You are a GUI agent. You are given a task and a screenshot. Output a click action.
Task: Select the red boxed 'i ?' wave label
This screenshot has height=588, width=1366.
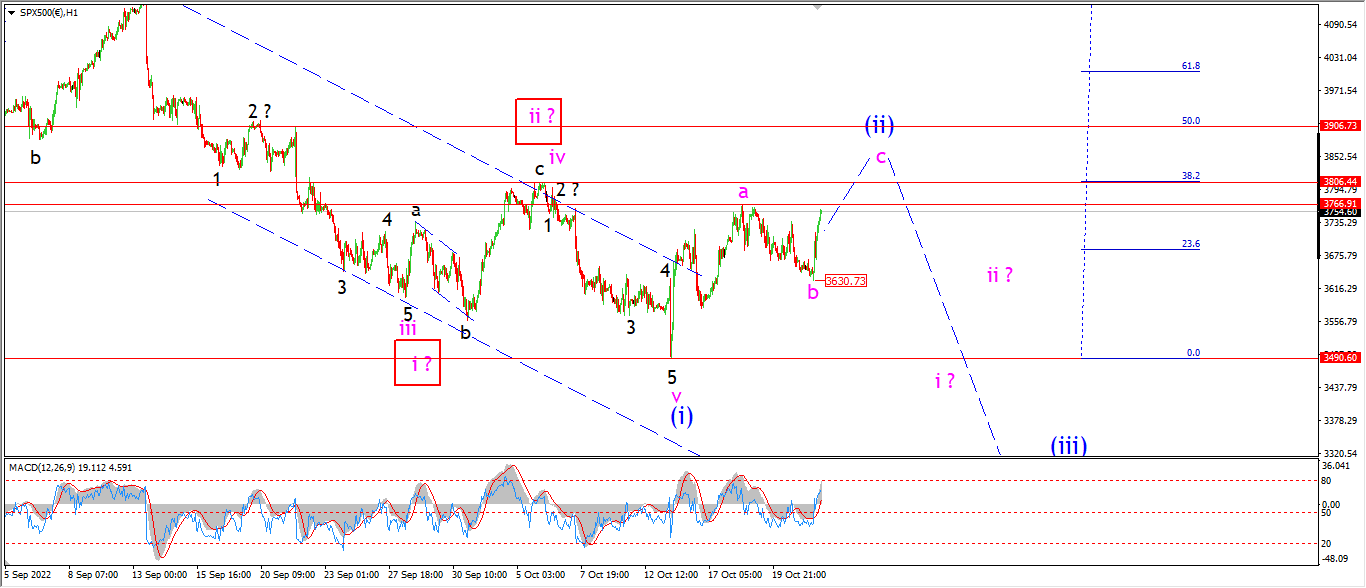coord(417,362)
